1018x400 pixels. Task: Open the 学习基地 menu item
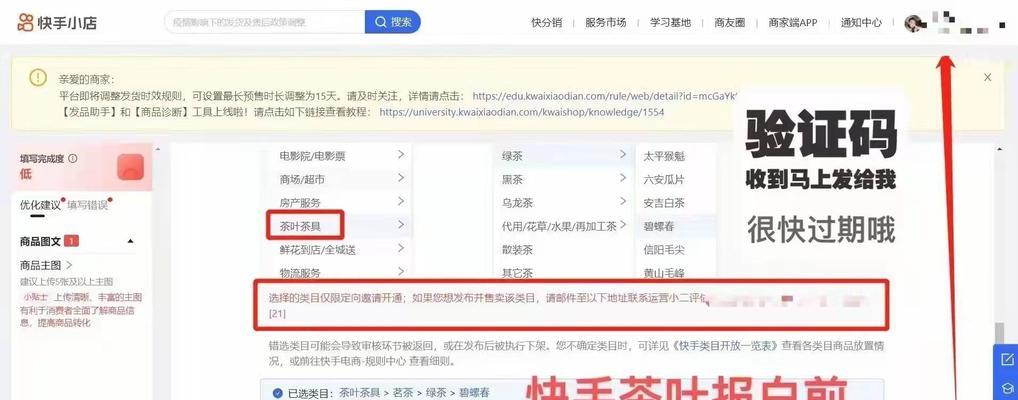671,23
